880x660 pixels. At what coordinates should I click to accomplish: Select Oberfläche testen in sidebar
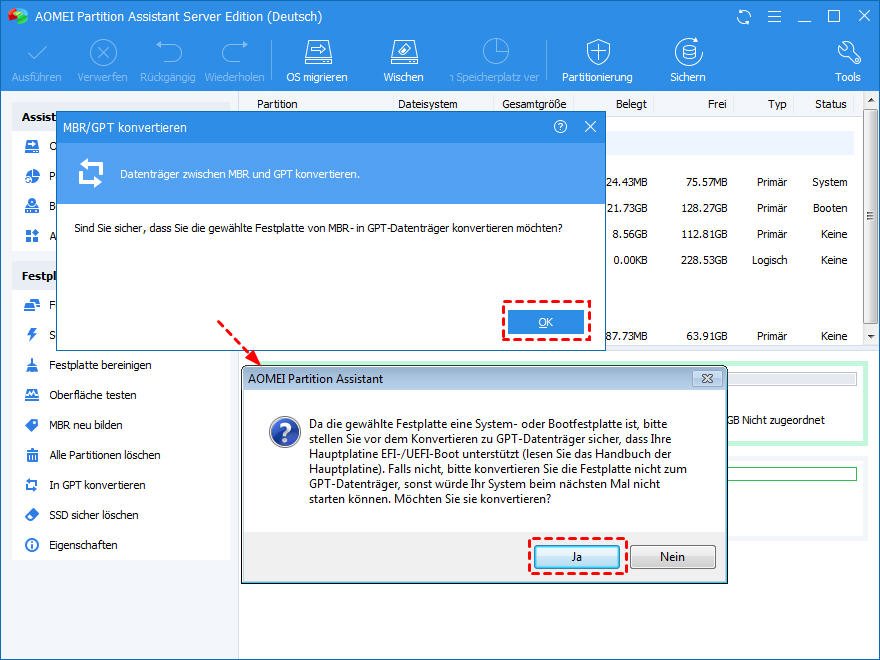[93, 395]
